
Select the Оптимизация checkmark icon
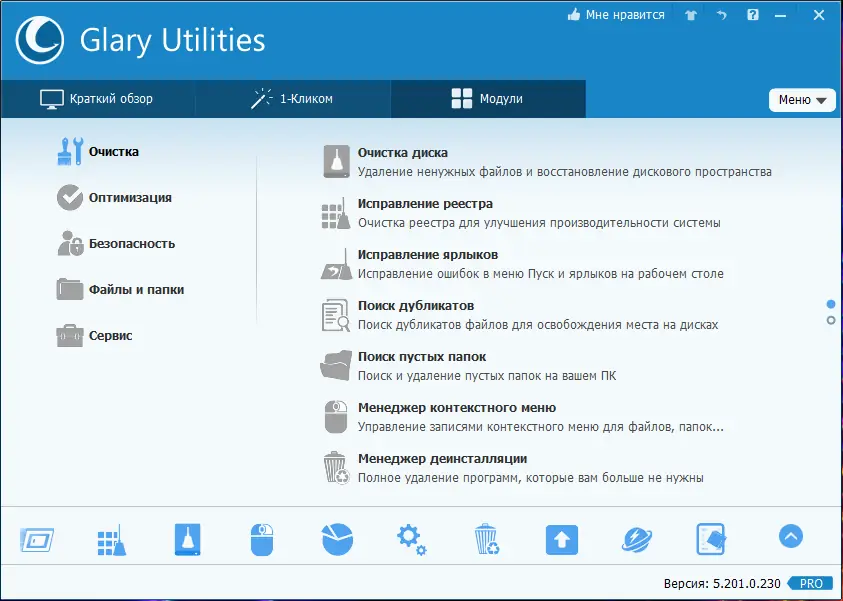tap(70, 198)
